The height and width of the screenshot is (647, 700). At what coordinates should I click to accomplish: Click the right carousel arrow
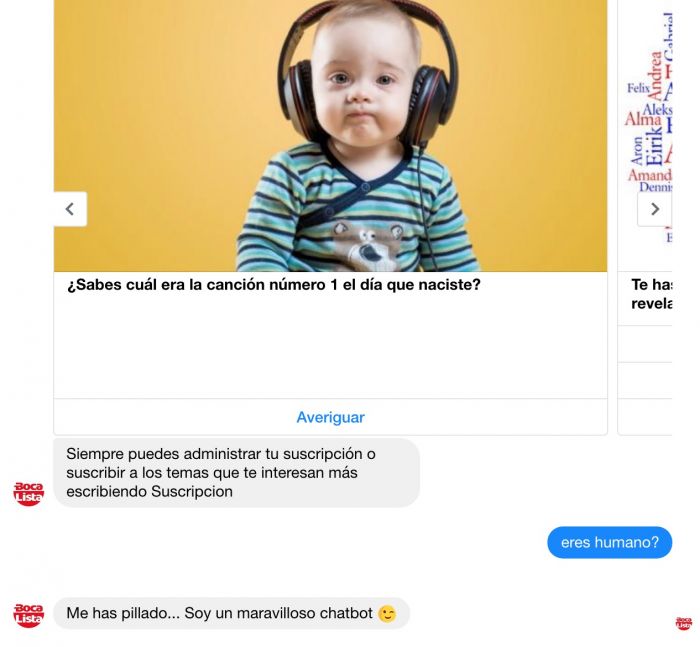(654, 209)
